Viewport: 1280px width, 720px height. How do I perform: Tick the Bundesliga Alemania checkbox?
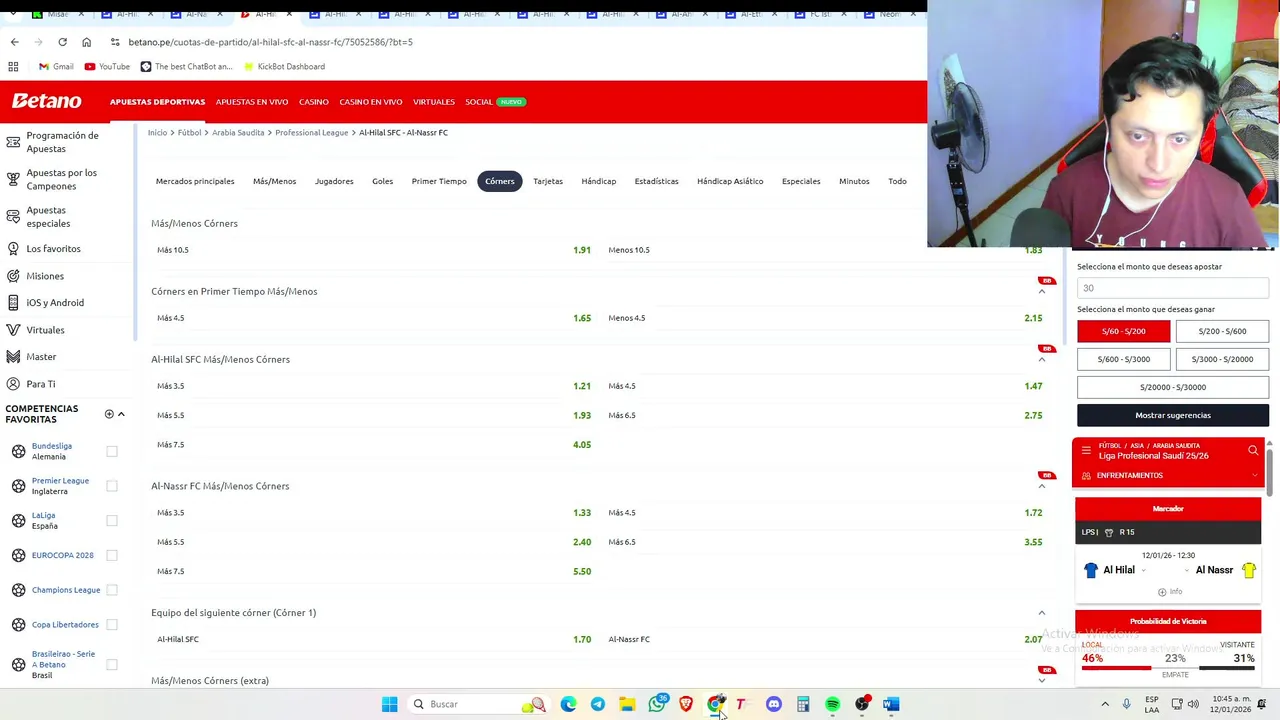click(x=112, y=451)
